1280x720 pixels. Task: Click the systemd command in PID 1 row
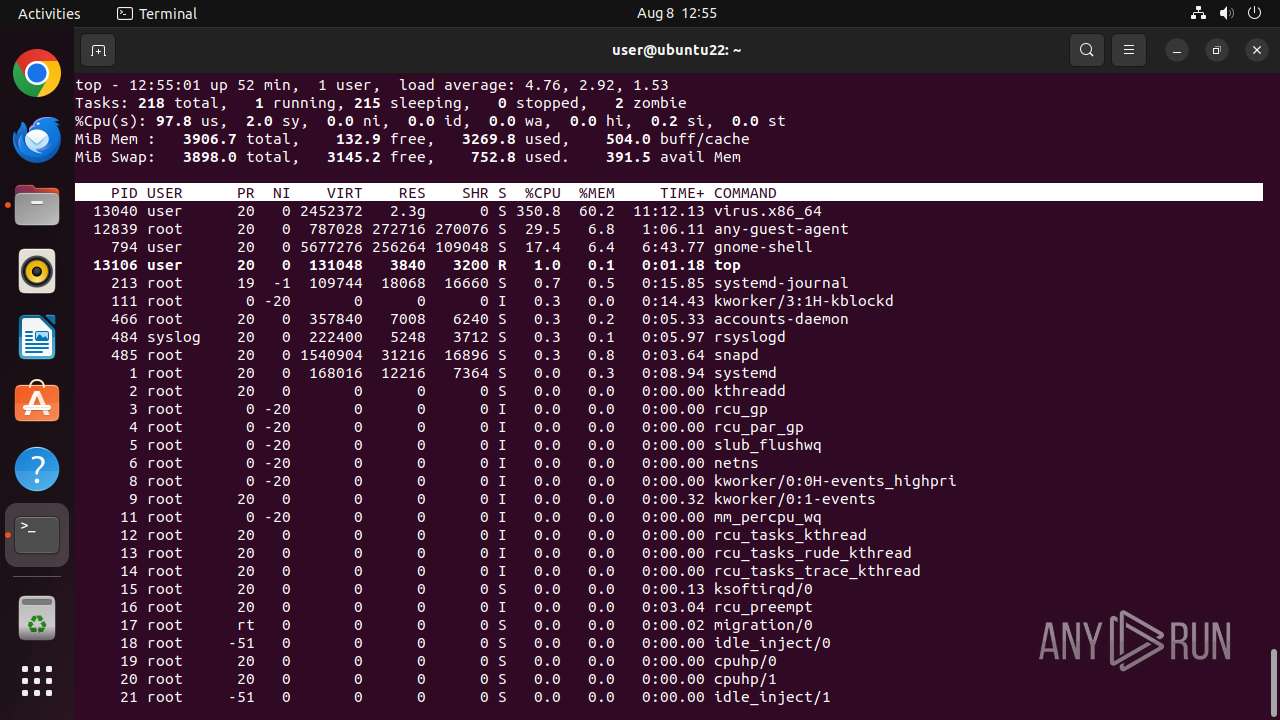click(x=745, y=373)
